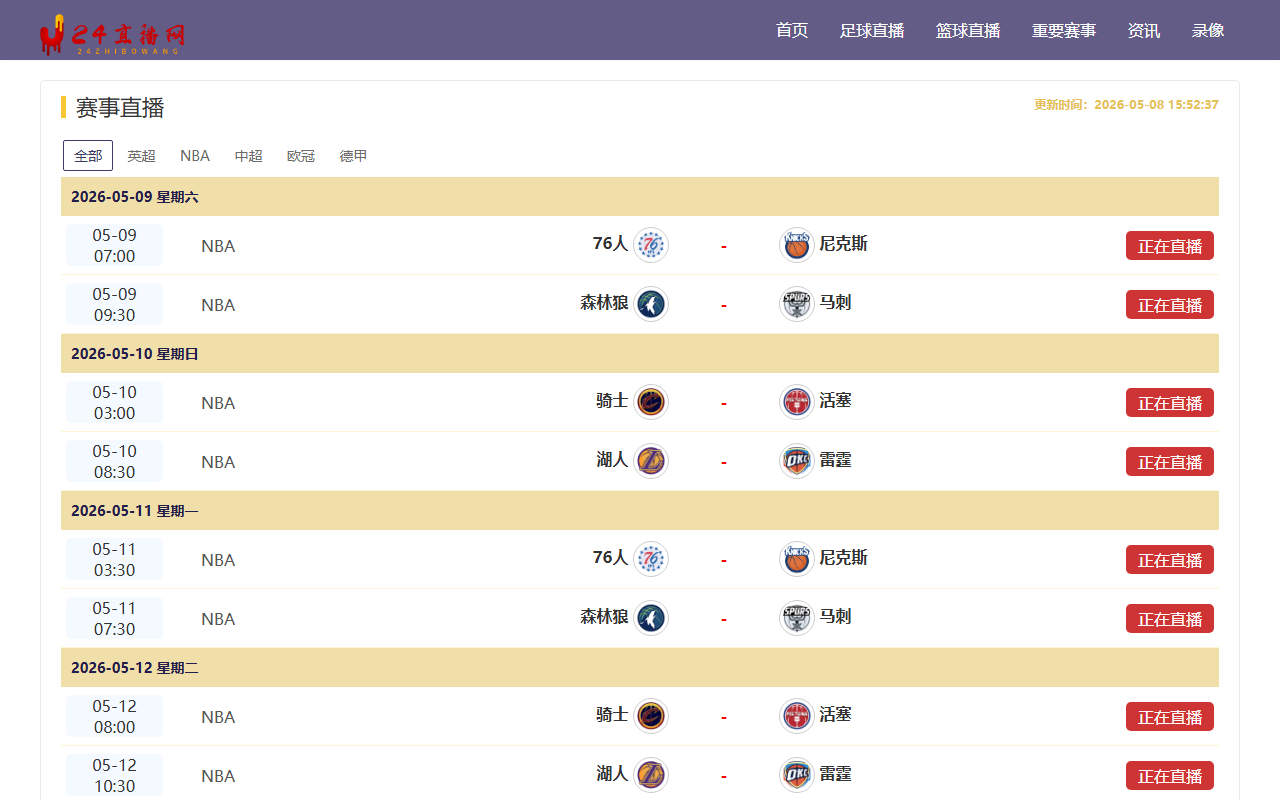Click team name 马刺 in 05-09 09:30 row

(x=835, y=303)
